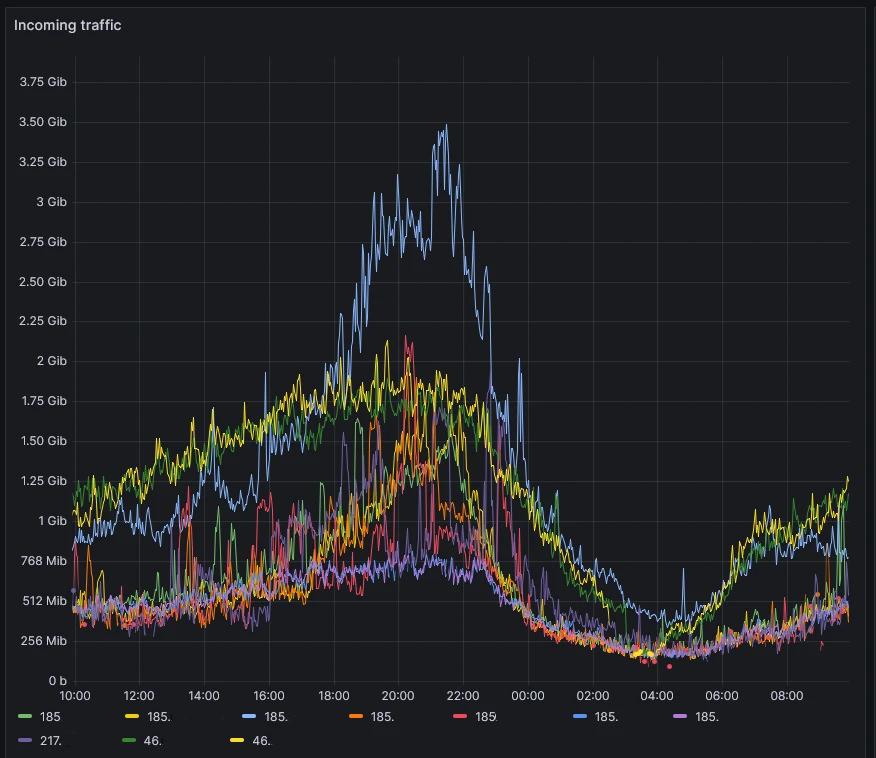Toggle the 46. series label beside yellow swatch
The height and width of the screenshot is (758, 876).
(261, 741)
